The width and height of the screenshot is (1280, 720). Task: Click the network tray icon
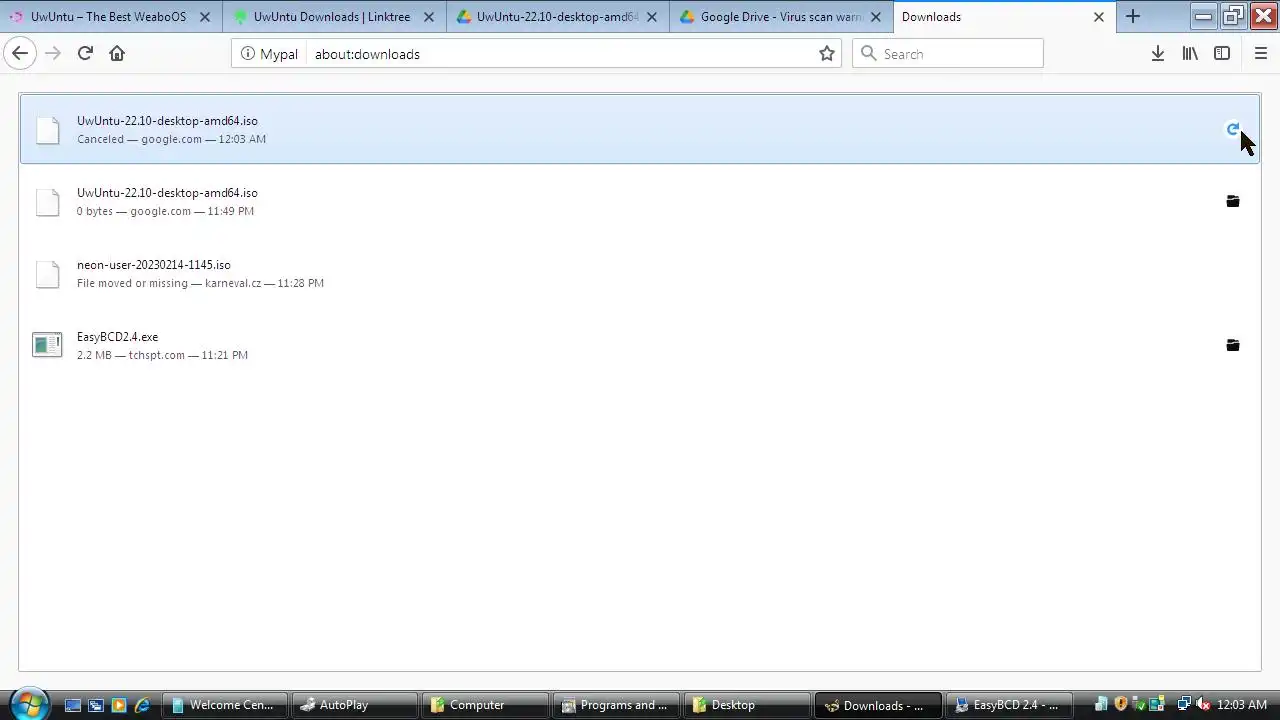[1184, 705]
